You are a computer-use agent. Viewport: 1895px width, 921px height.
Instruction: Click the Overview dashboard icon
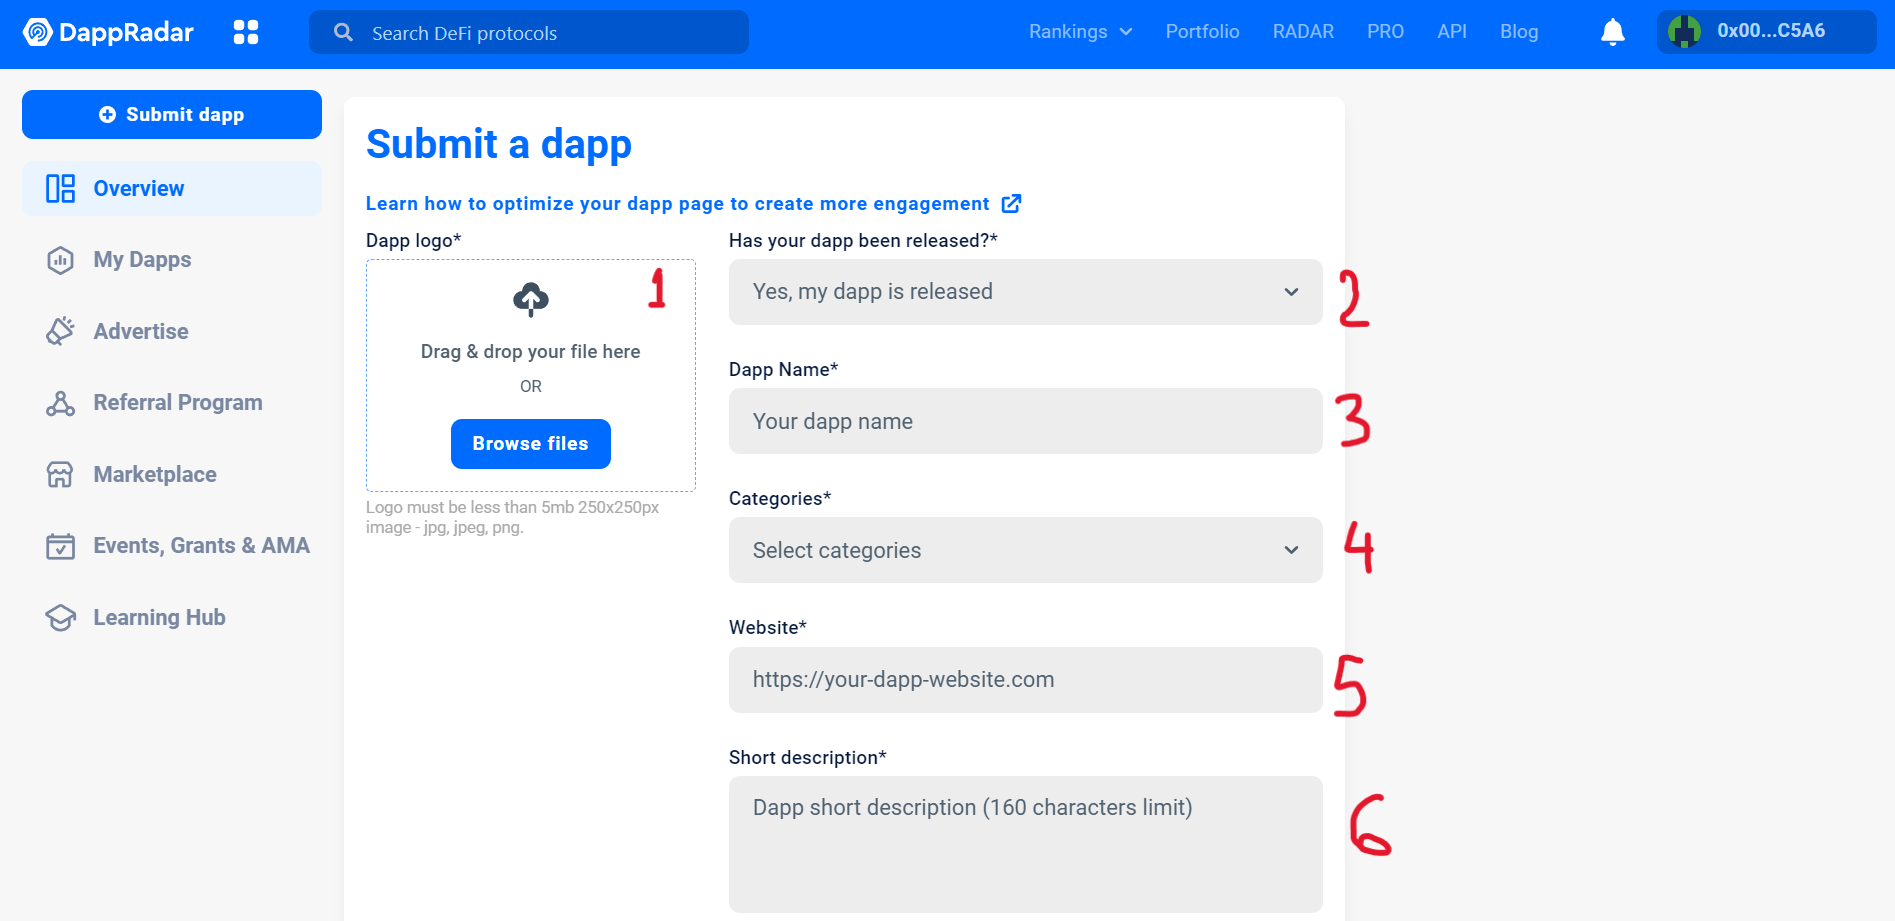(60, 188)
